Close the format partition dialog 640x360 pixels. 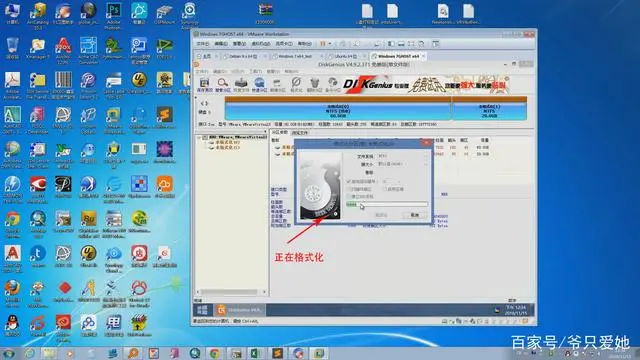tap(426, 143)
